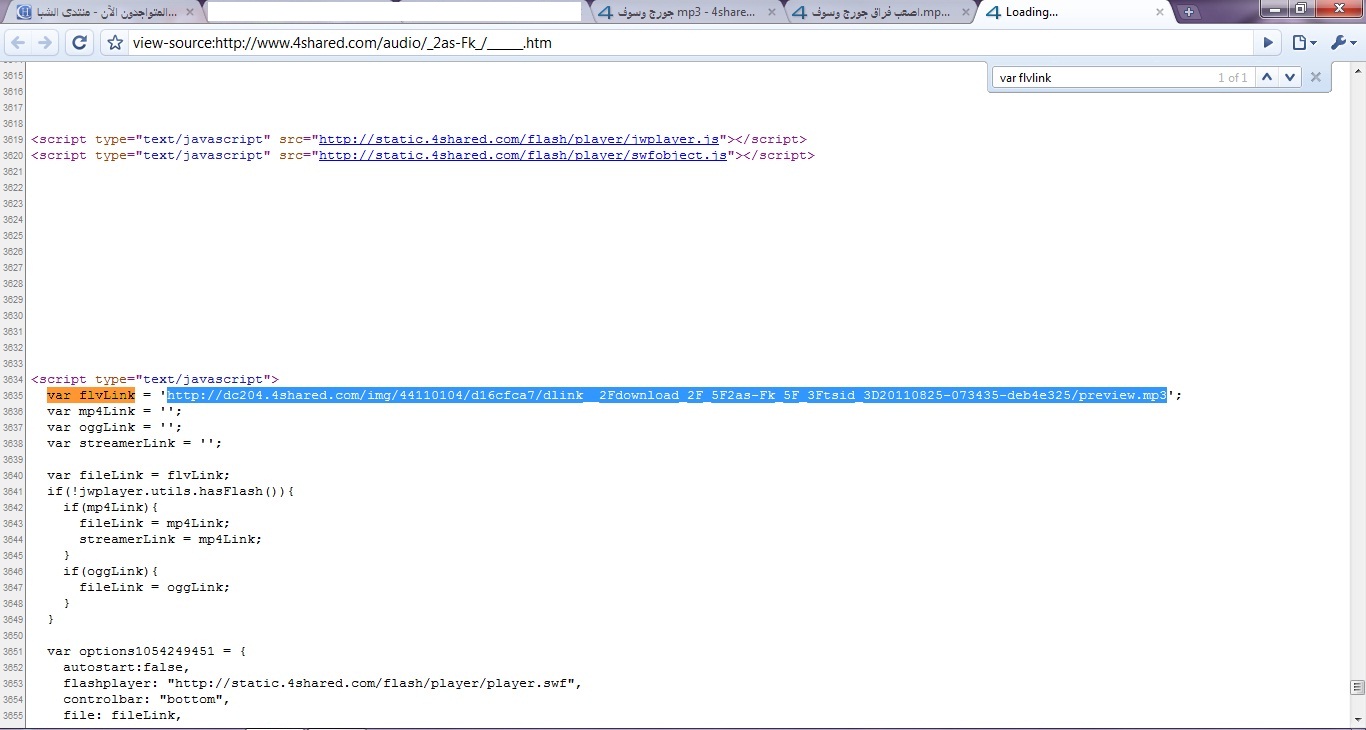Open the jwplayer.js script link
This screenshot has width=1366, height=730.
519,140
